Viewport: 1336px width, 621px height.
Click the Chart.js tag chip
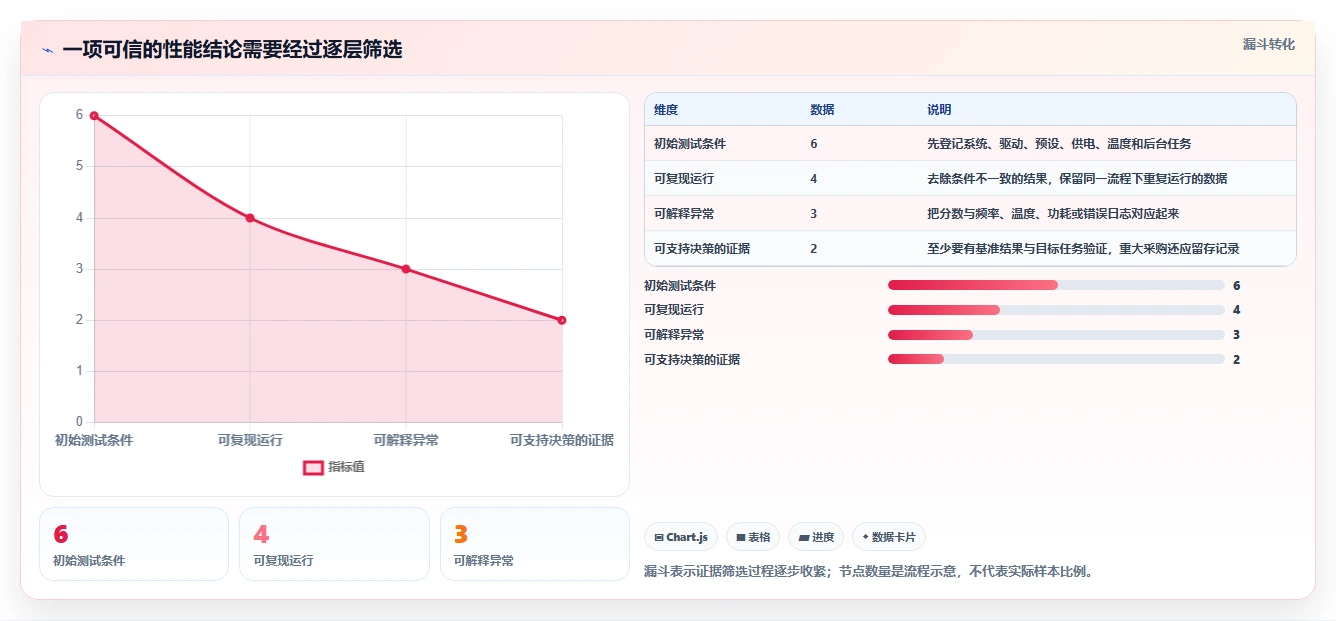click(x=681, y=537)
